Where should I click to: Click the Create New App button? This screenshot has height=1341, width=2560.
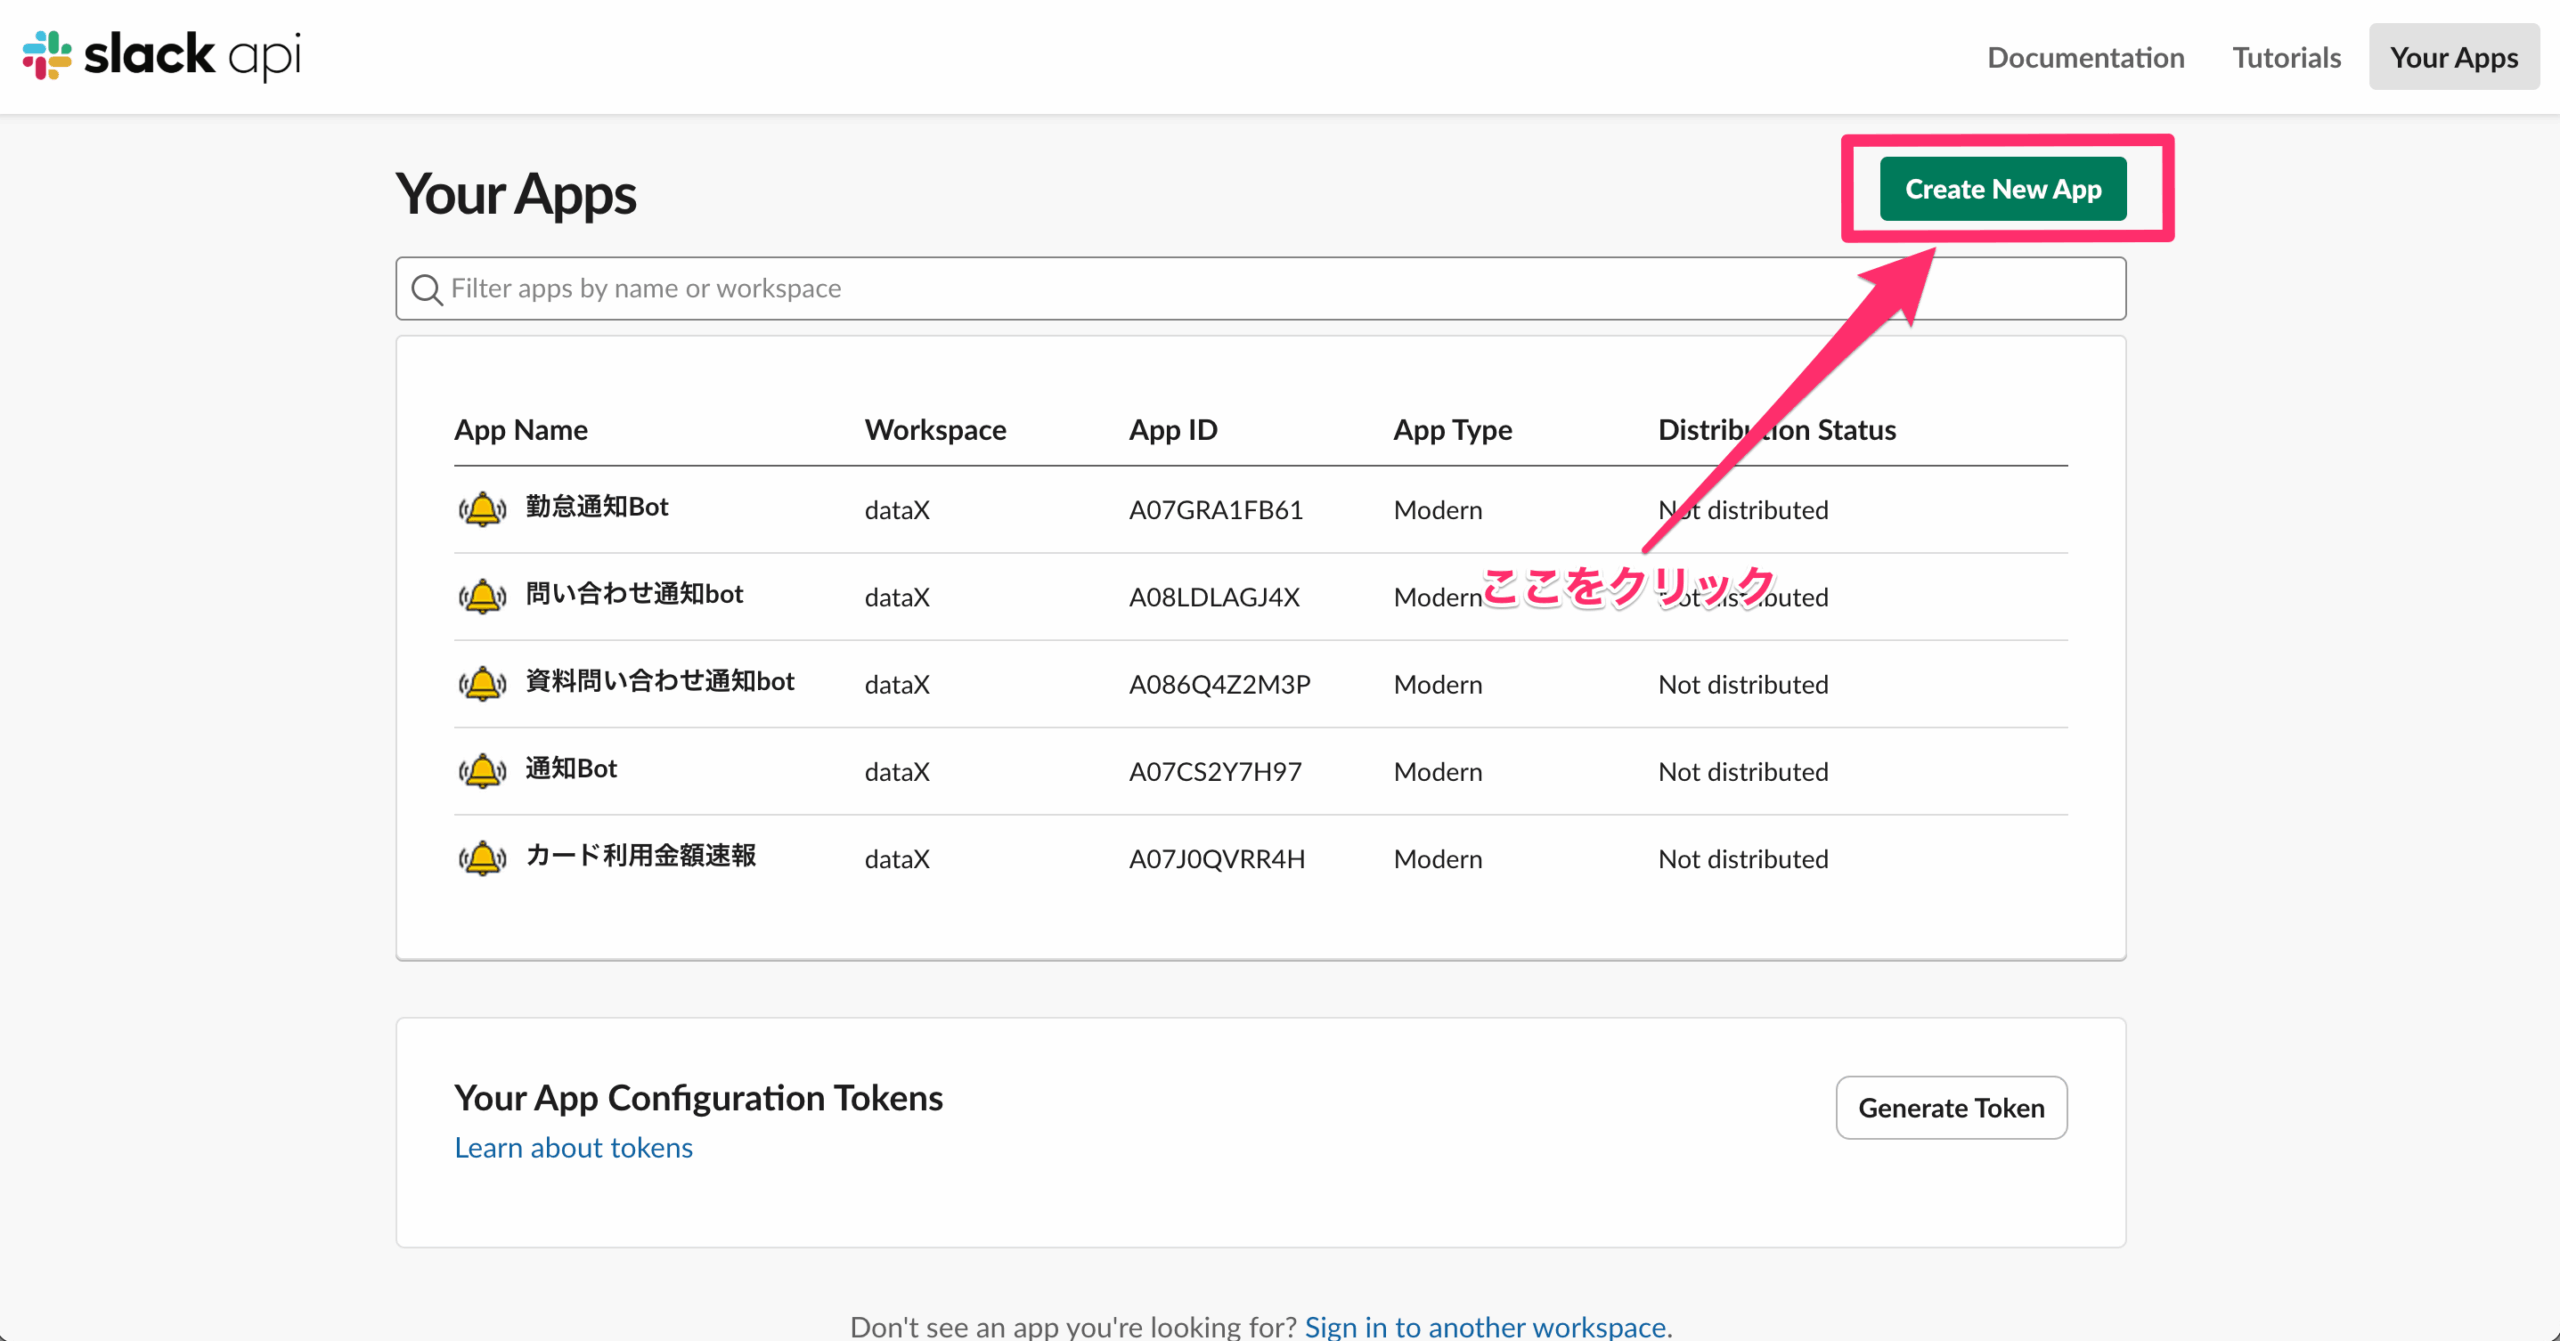tap(2003, 188)
